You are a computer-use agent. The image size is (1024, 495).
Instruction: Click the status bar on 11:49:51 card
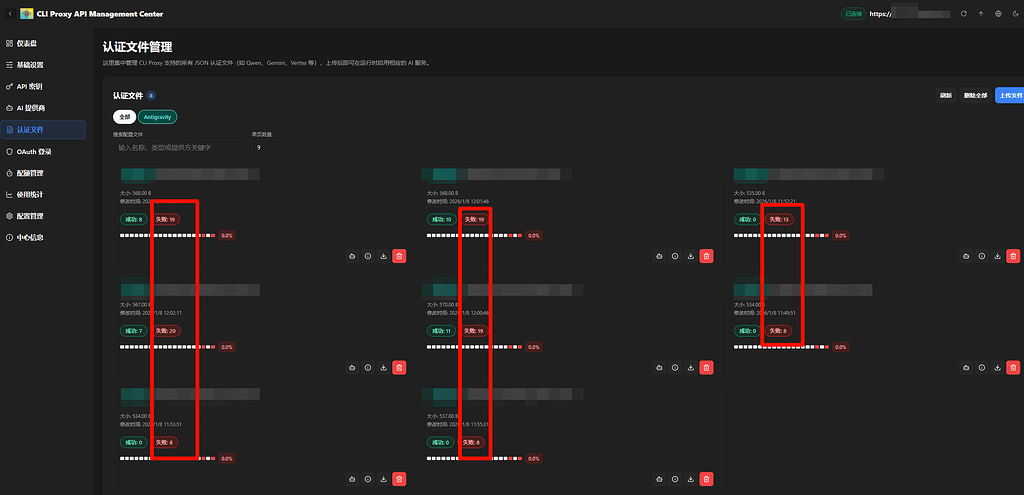pyautogui.click(x=782, y=347)
